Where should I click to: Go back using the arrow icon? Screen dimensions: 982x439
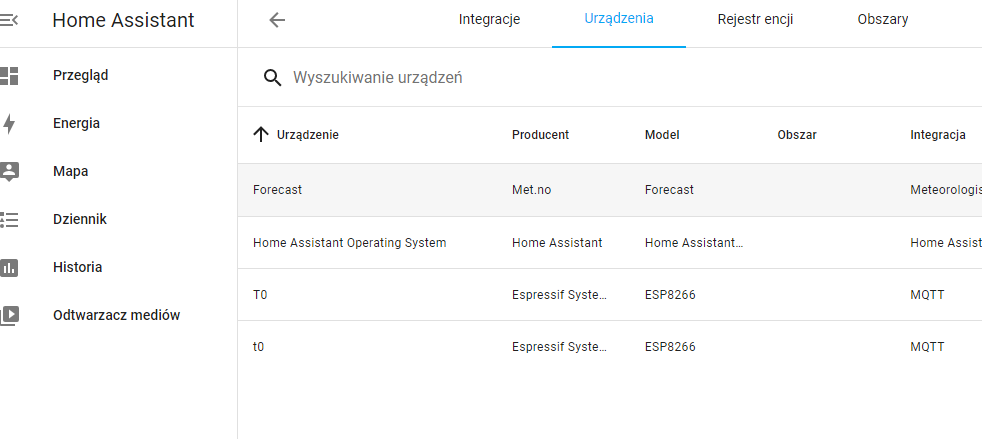[277, 20]
